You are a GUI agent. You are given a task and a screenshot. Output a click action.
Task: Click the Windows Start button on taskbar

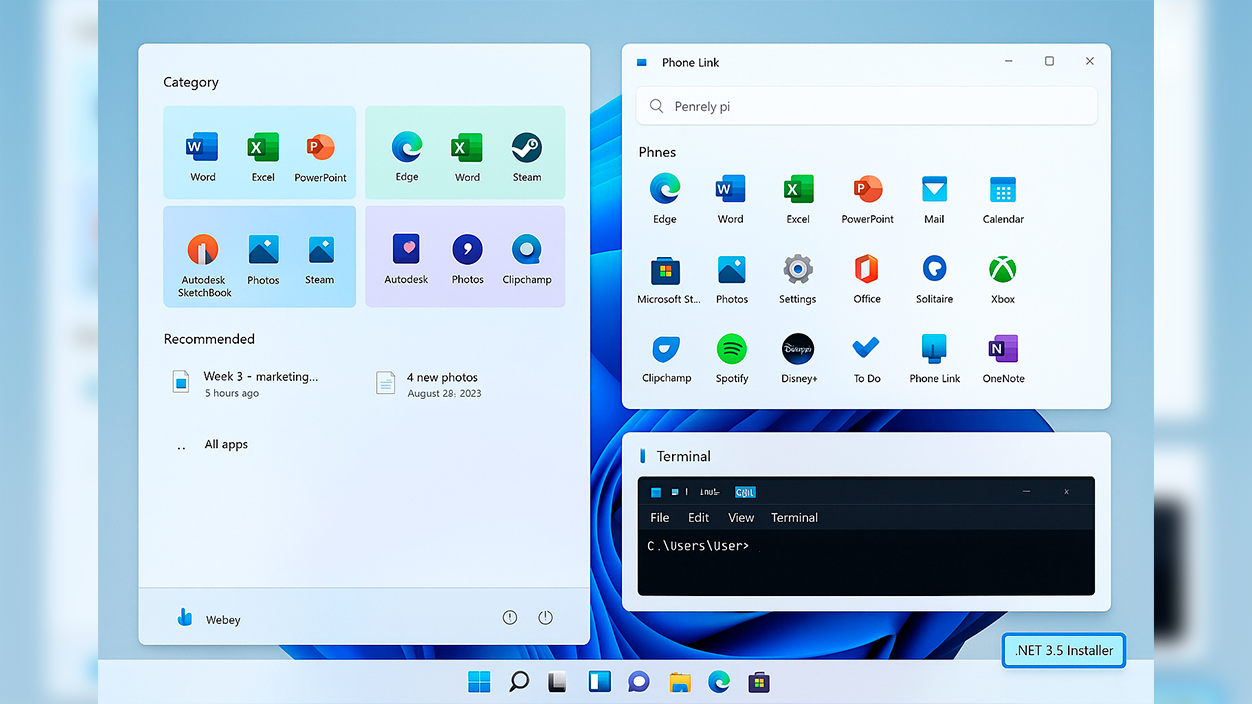[479, 682]
